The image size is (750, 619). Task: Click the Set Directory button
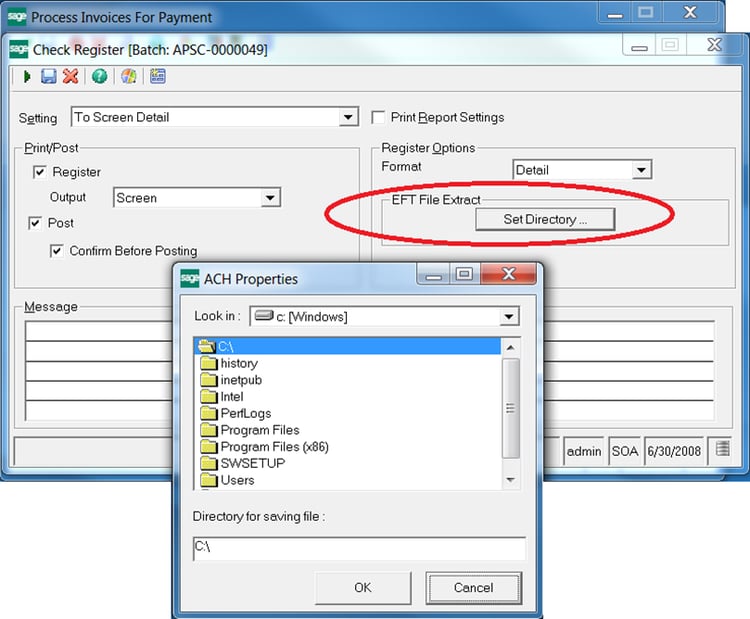(544, 219)
